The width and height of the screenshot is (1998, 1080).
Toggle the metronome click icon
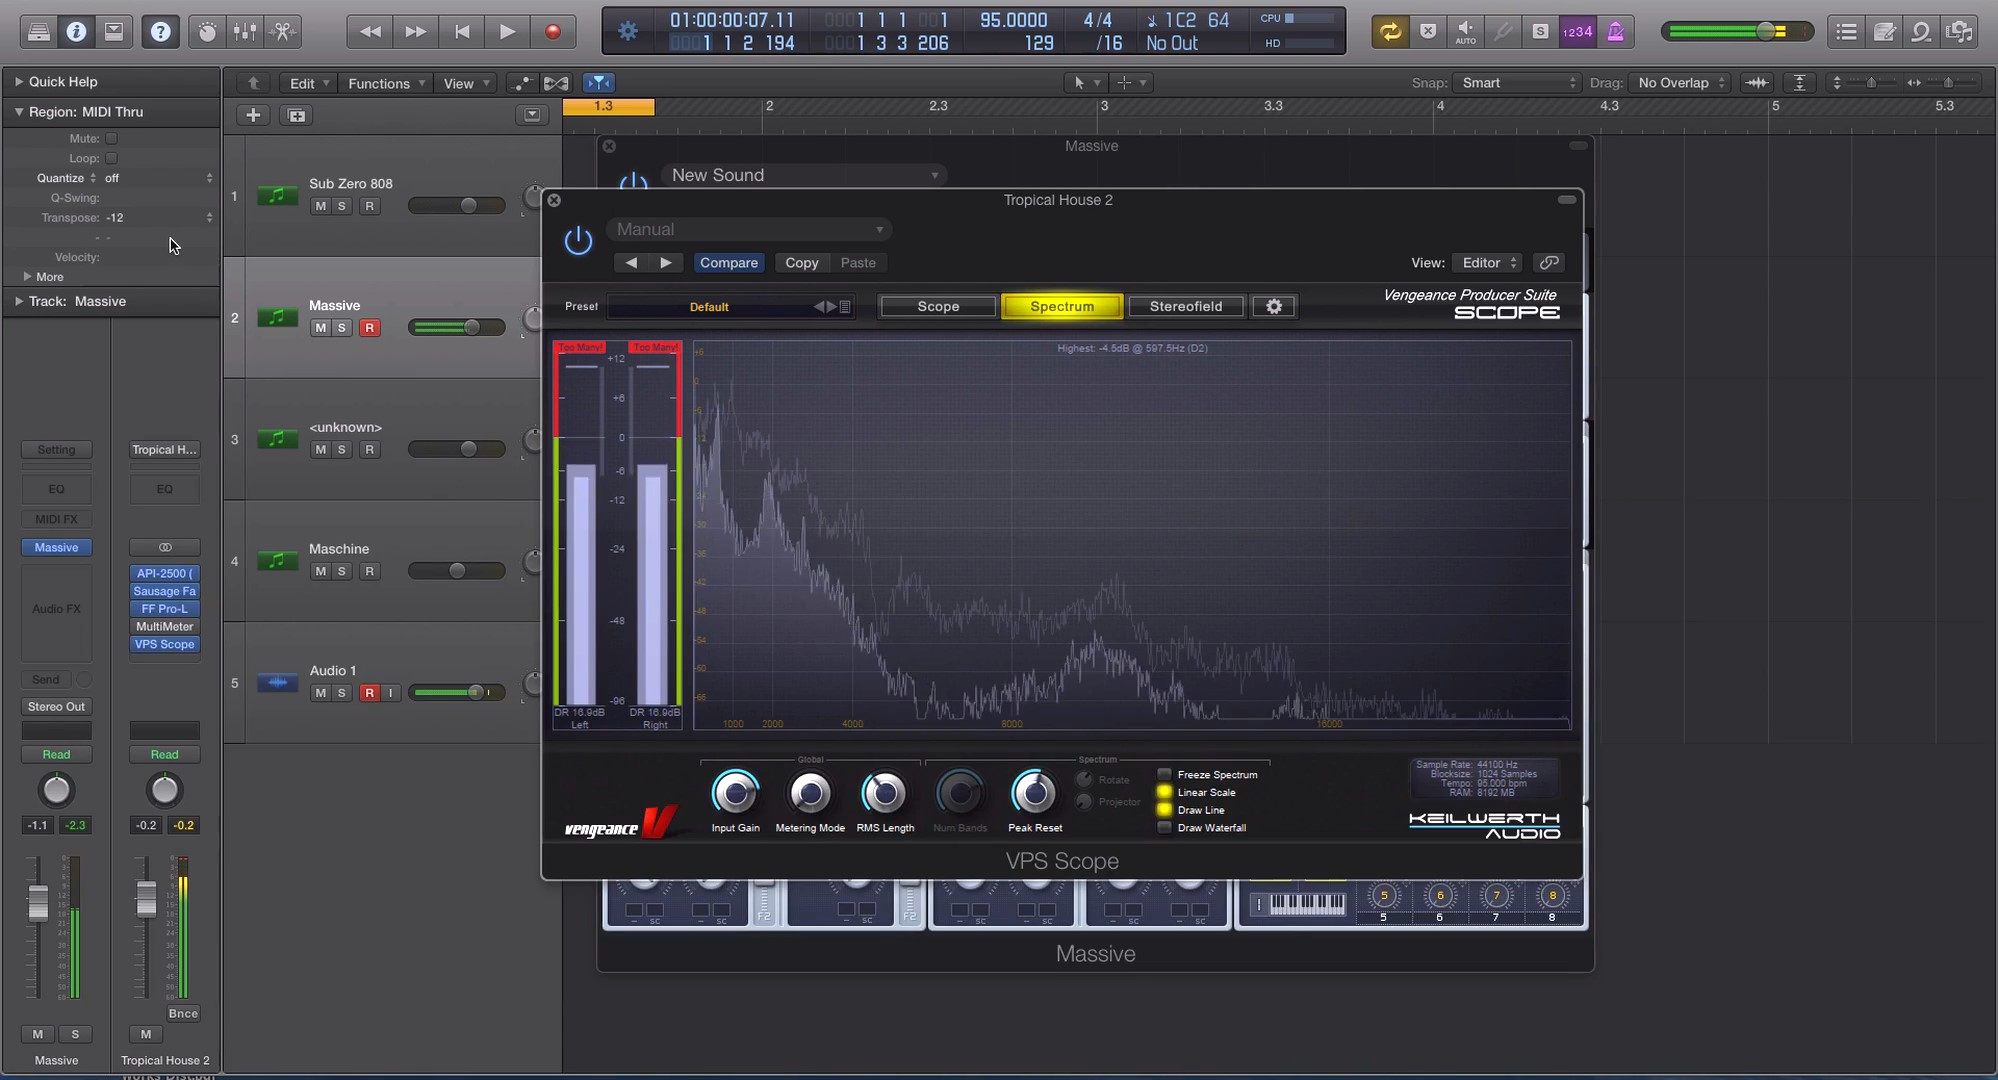(1615, 32)
